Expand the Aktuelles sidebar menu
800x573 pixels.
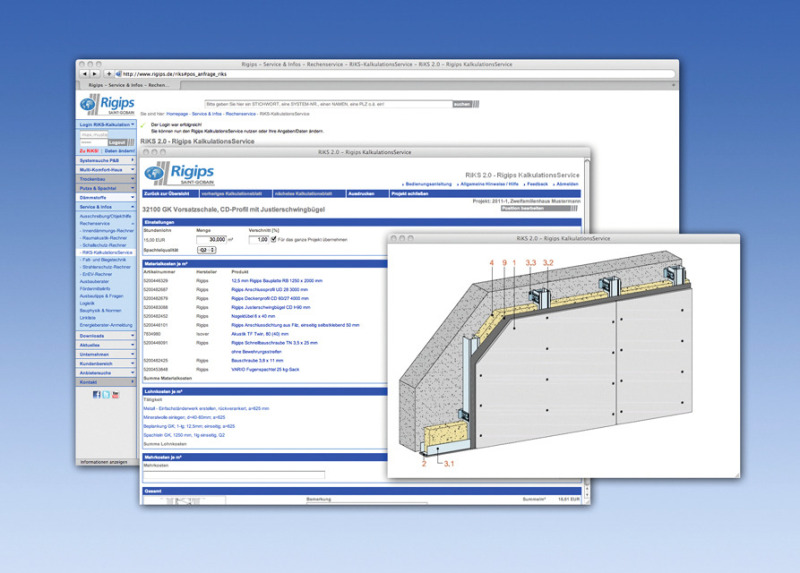coord(106,345)
